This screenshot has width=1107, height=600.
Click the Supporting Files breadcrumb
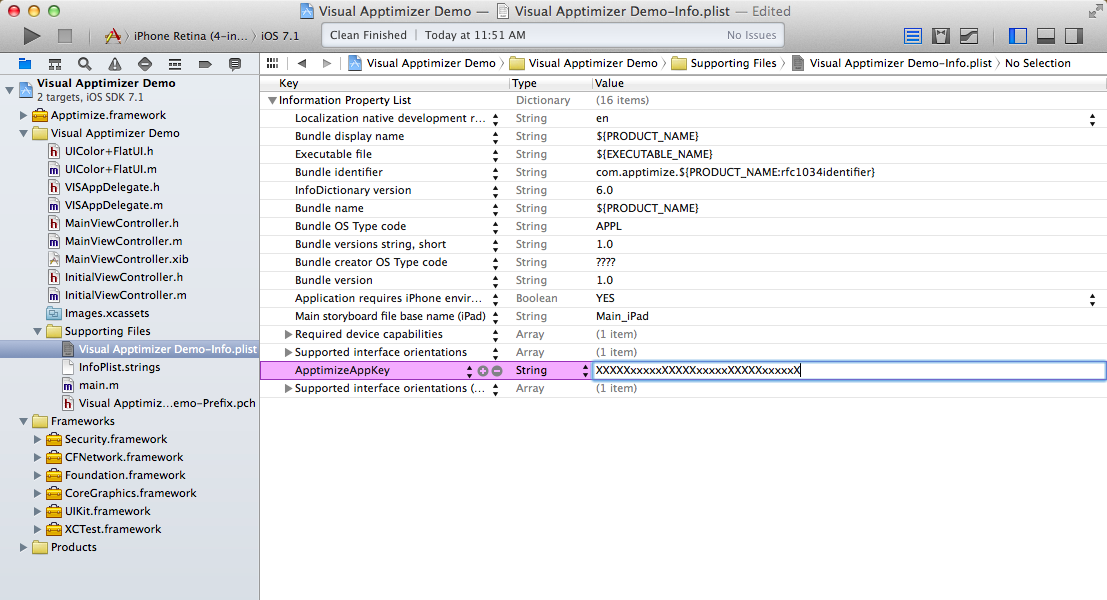coord(724,63)
